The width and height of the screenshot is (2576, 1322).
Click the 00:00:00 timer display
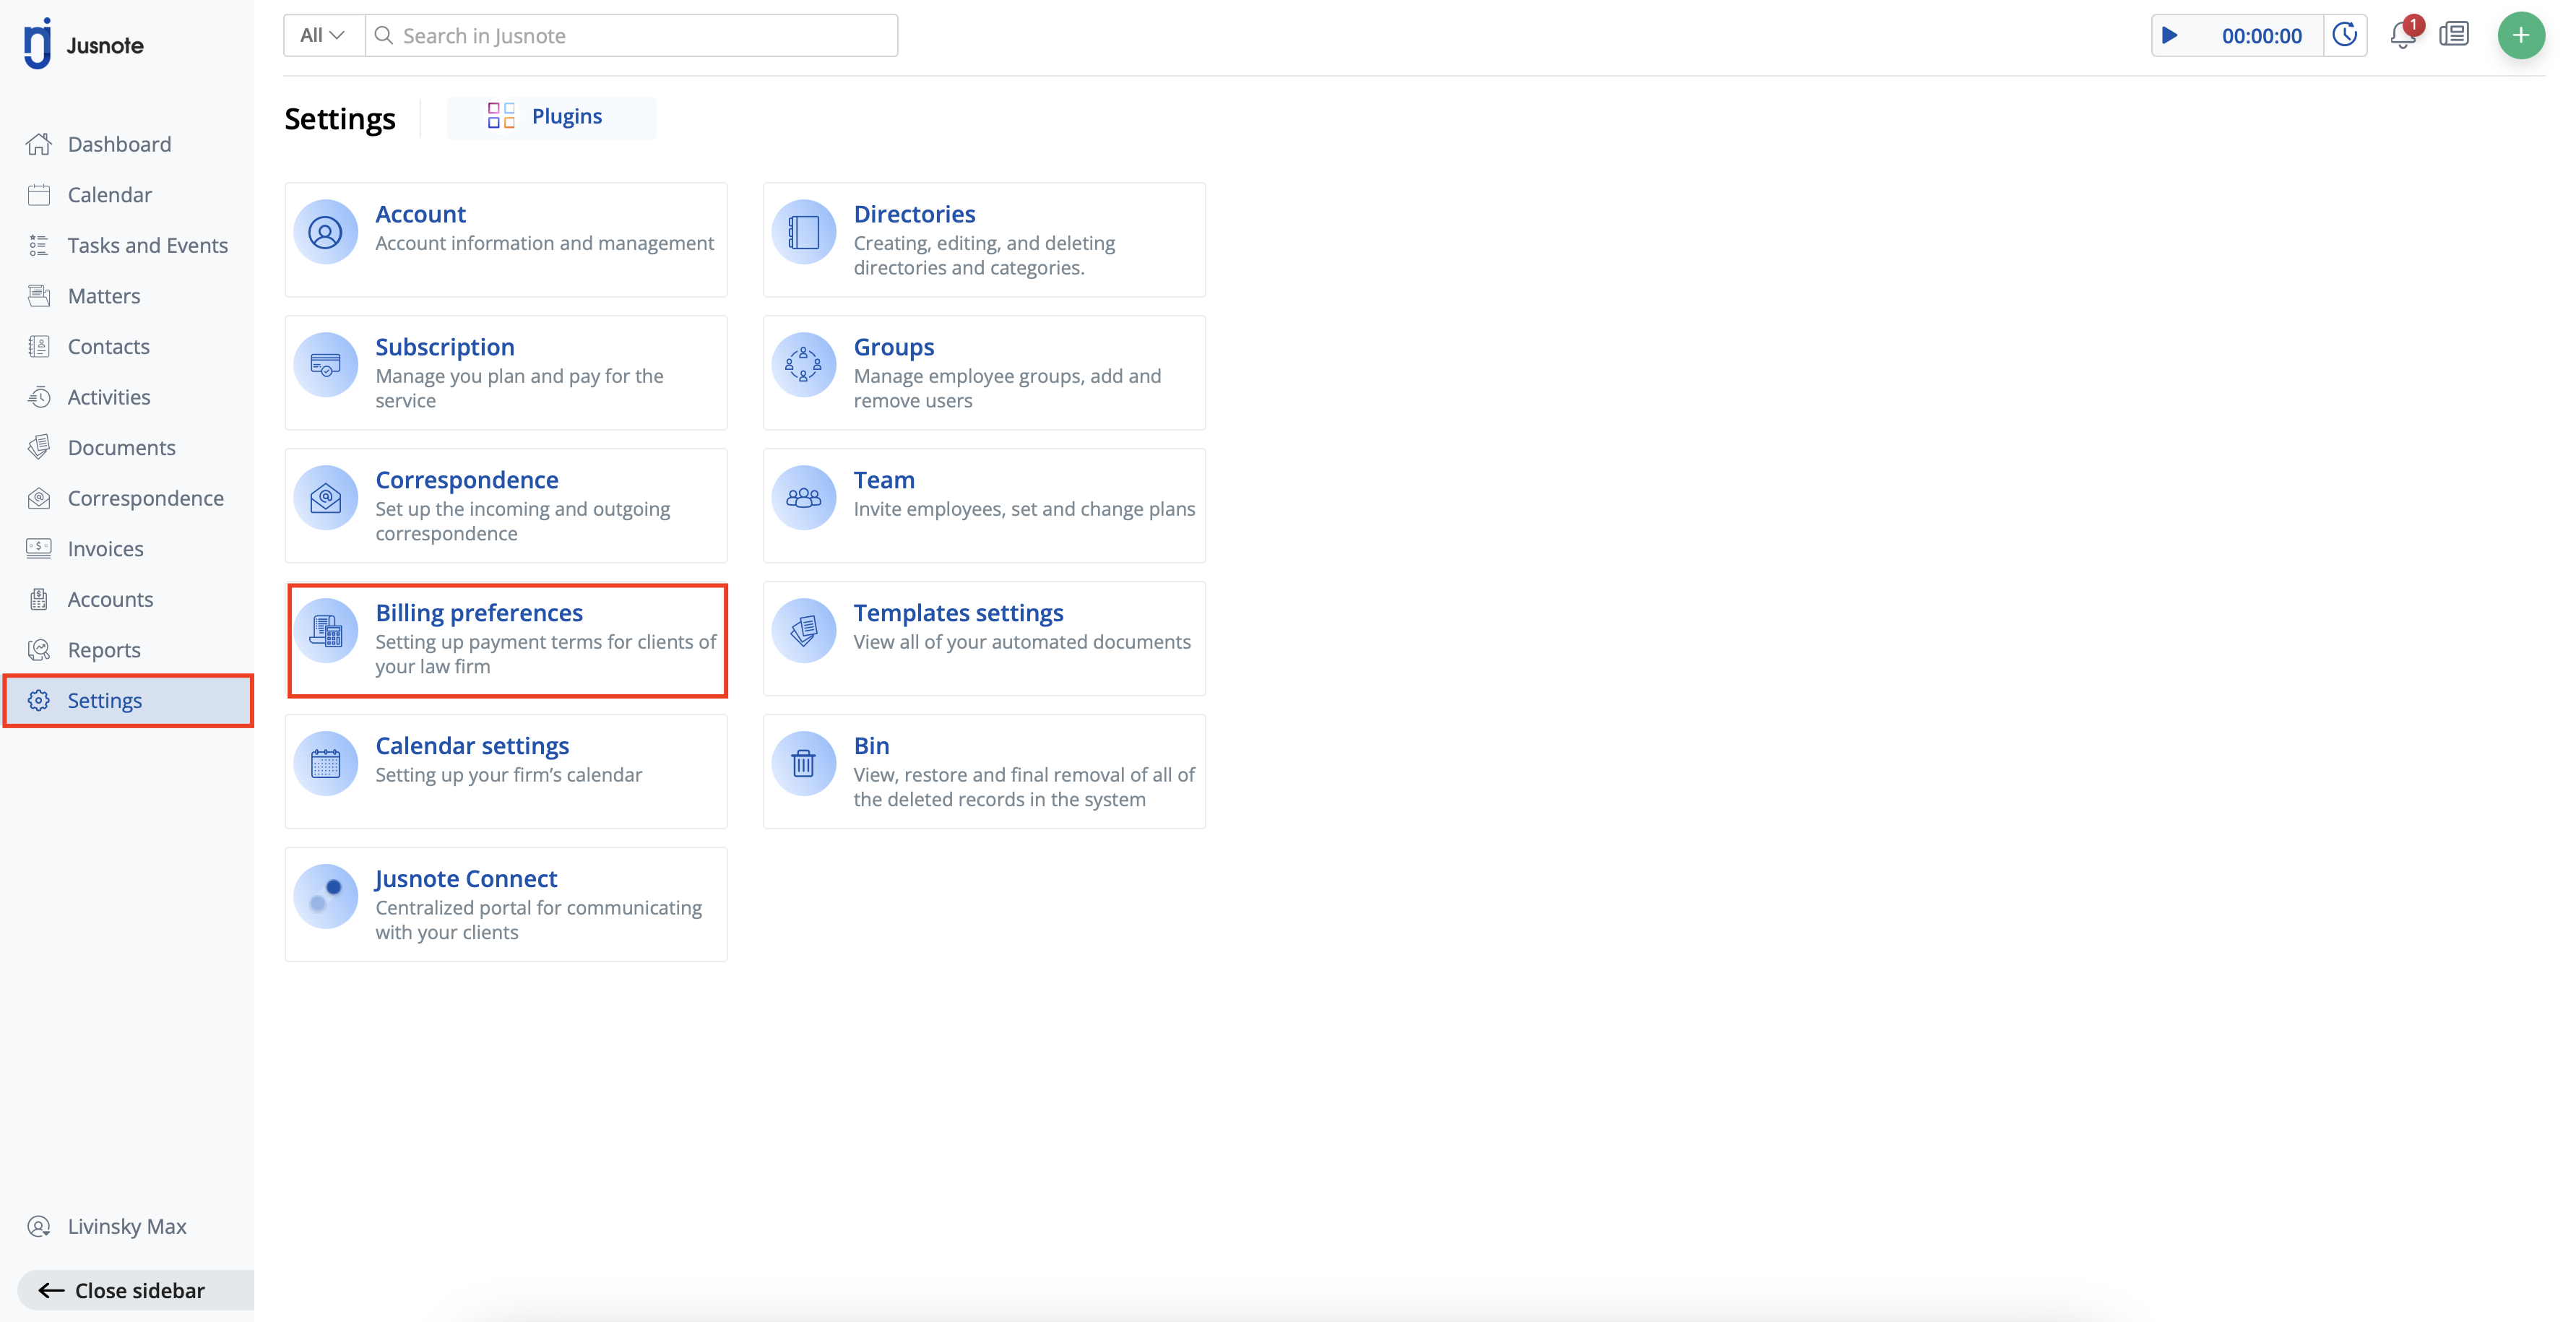pos(2261,35)
